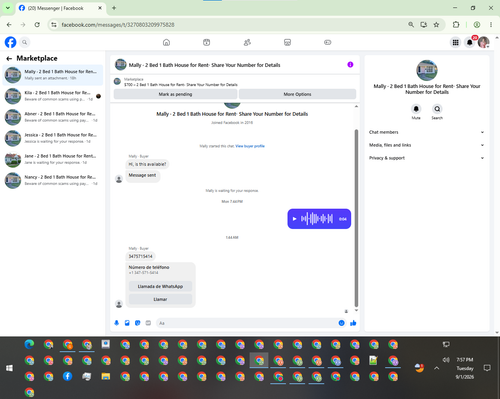Open Nancy conversation in the list
The height and width of the screenshot is (399, 500).
(53, 180)
